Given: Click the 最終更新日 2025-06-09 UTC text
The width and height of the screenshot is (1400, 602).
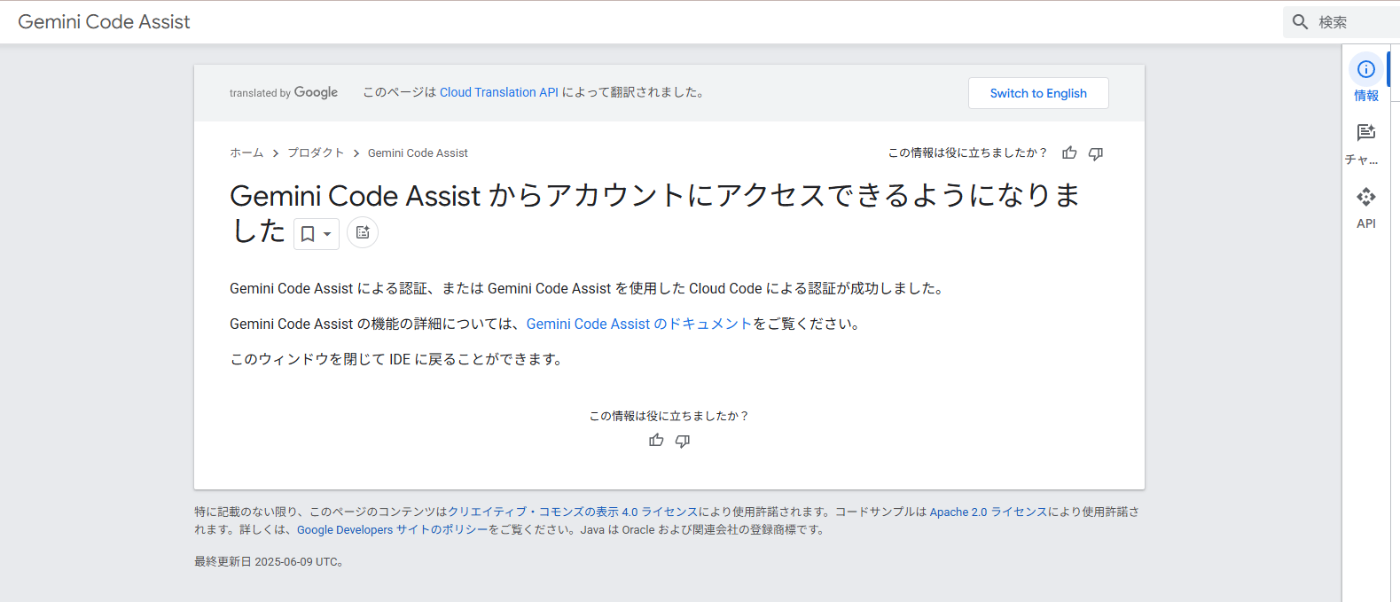Looking at the screenshot, I should coord(270,562).
